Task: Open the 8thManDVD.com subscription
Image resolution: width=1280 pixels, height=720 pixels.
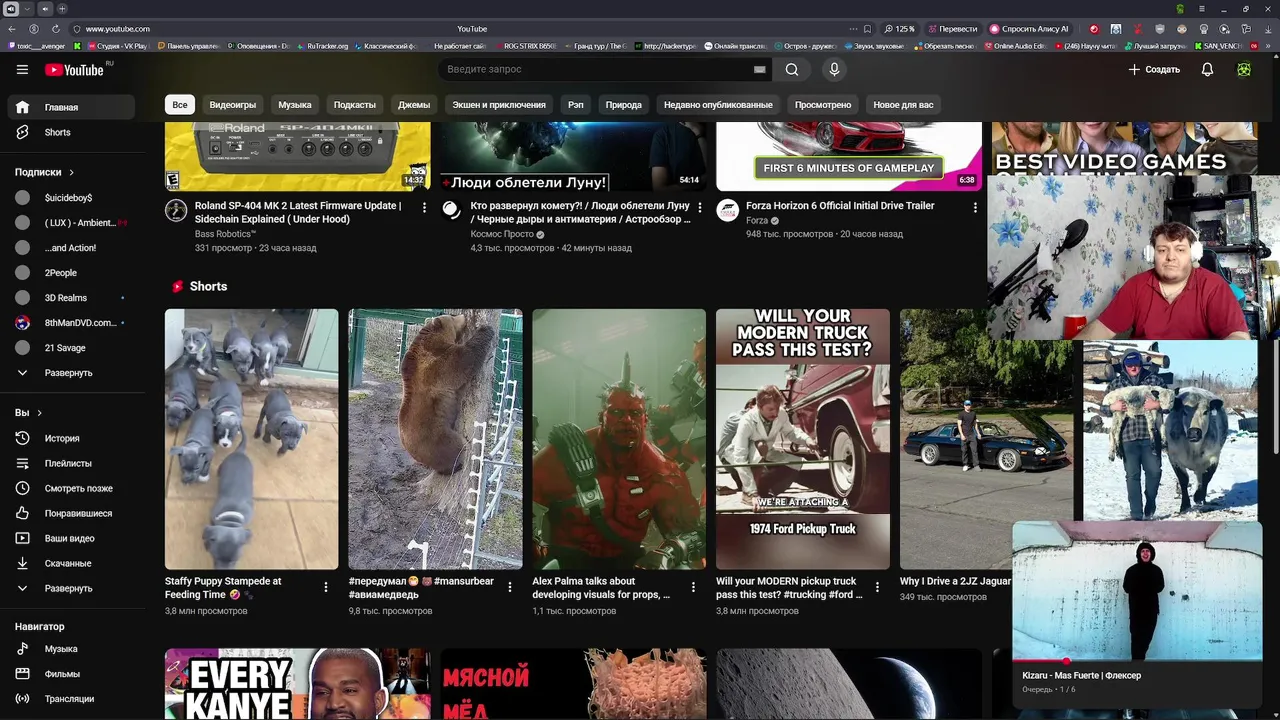Action: coord(71,323)
